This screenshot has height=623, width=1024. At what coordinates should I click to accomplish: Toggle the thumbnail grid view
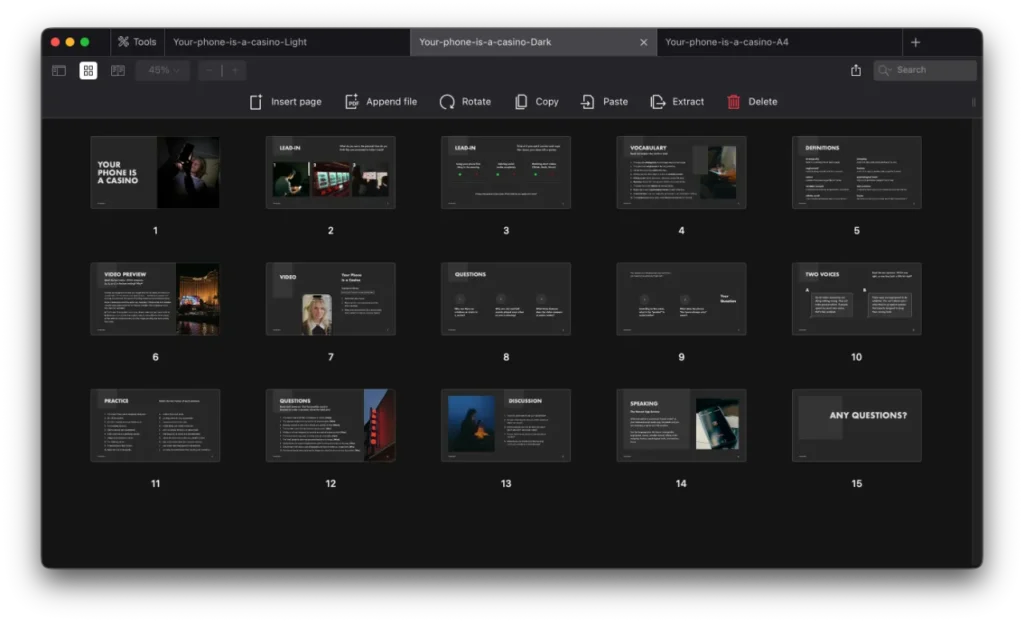coord(88,71)
